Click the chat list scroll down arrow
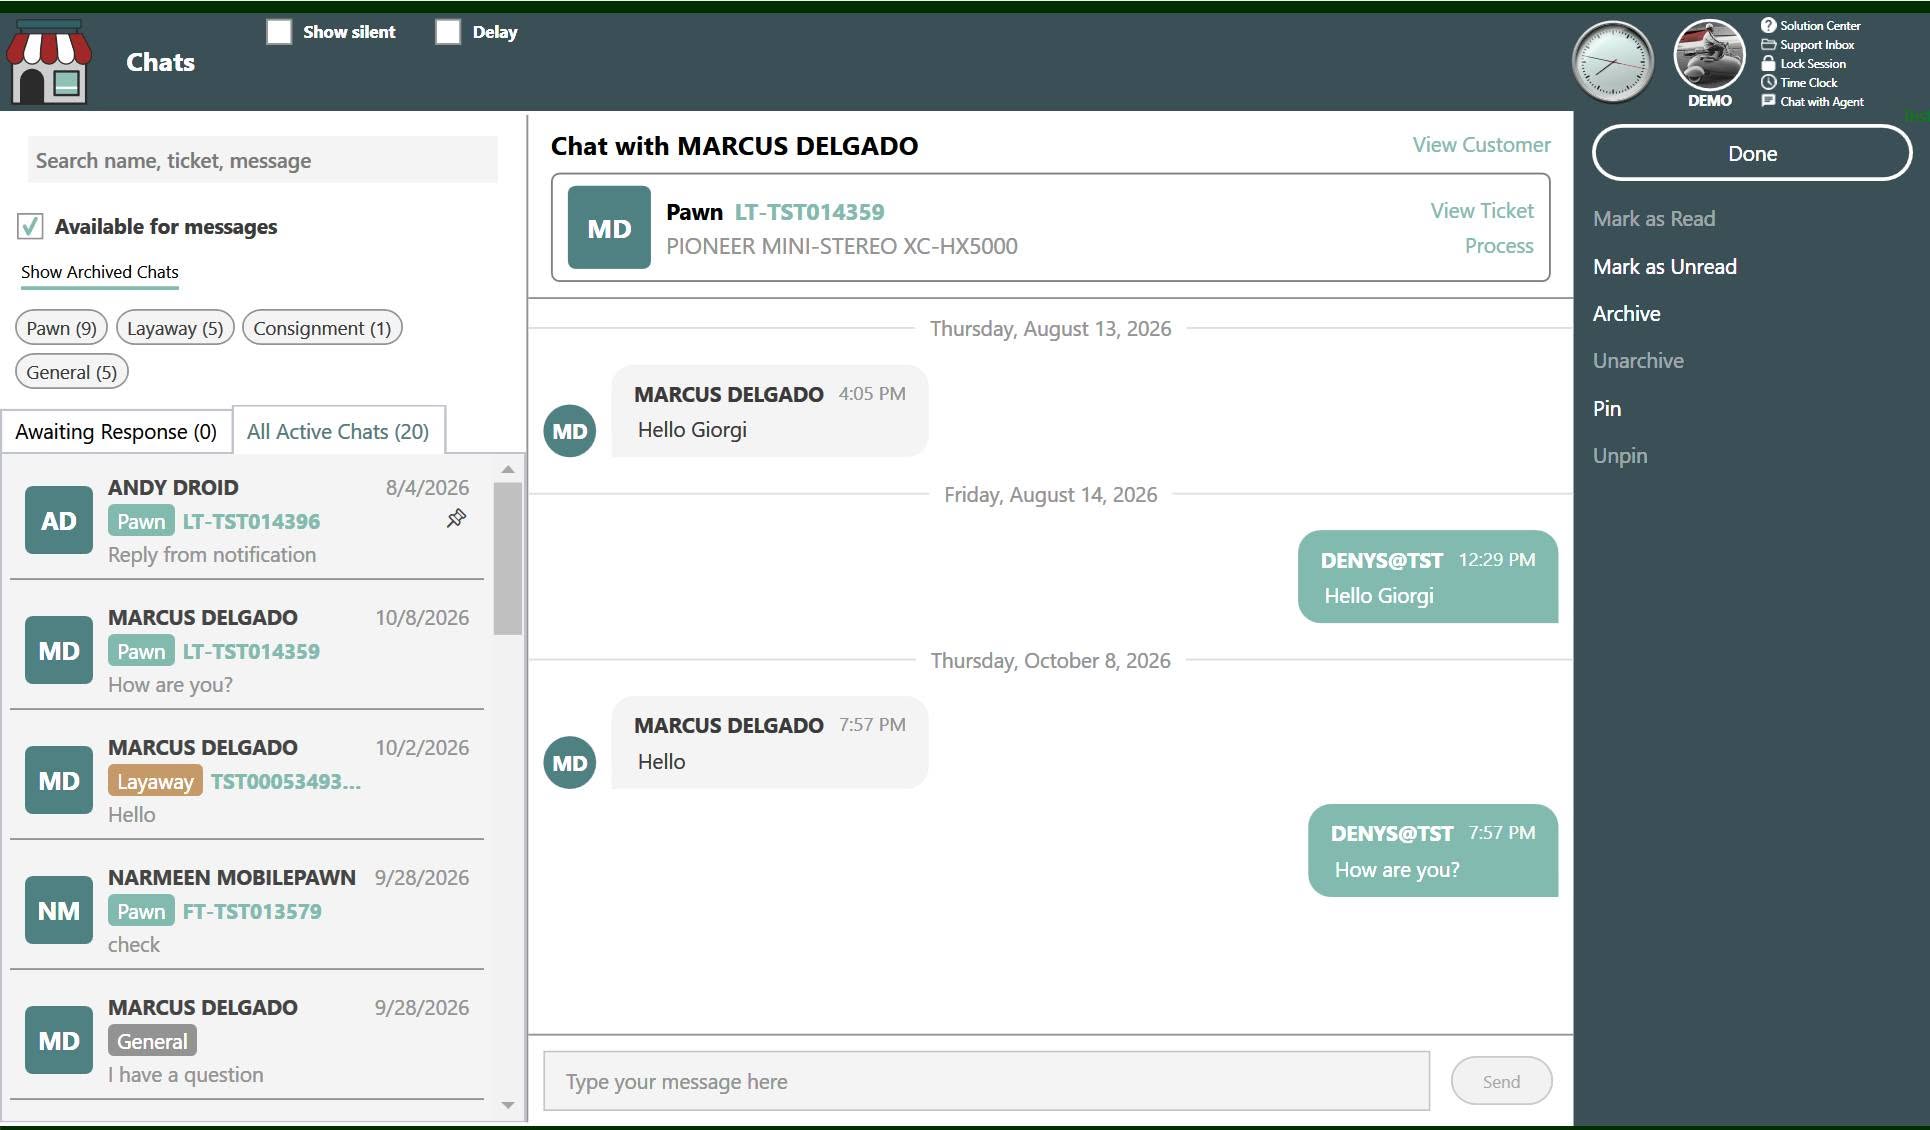The width and height of the screenshot is (1930, 1130). (x=508, y=1105)
